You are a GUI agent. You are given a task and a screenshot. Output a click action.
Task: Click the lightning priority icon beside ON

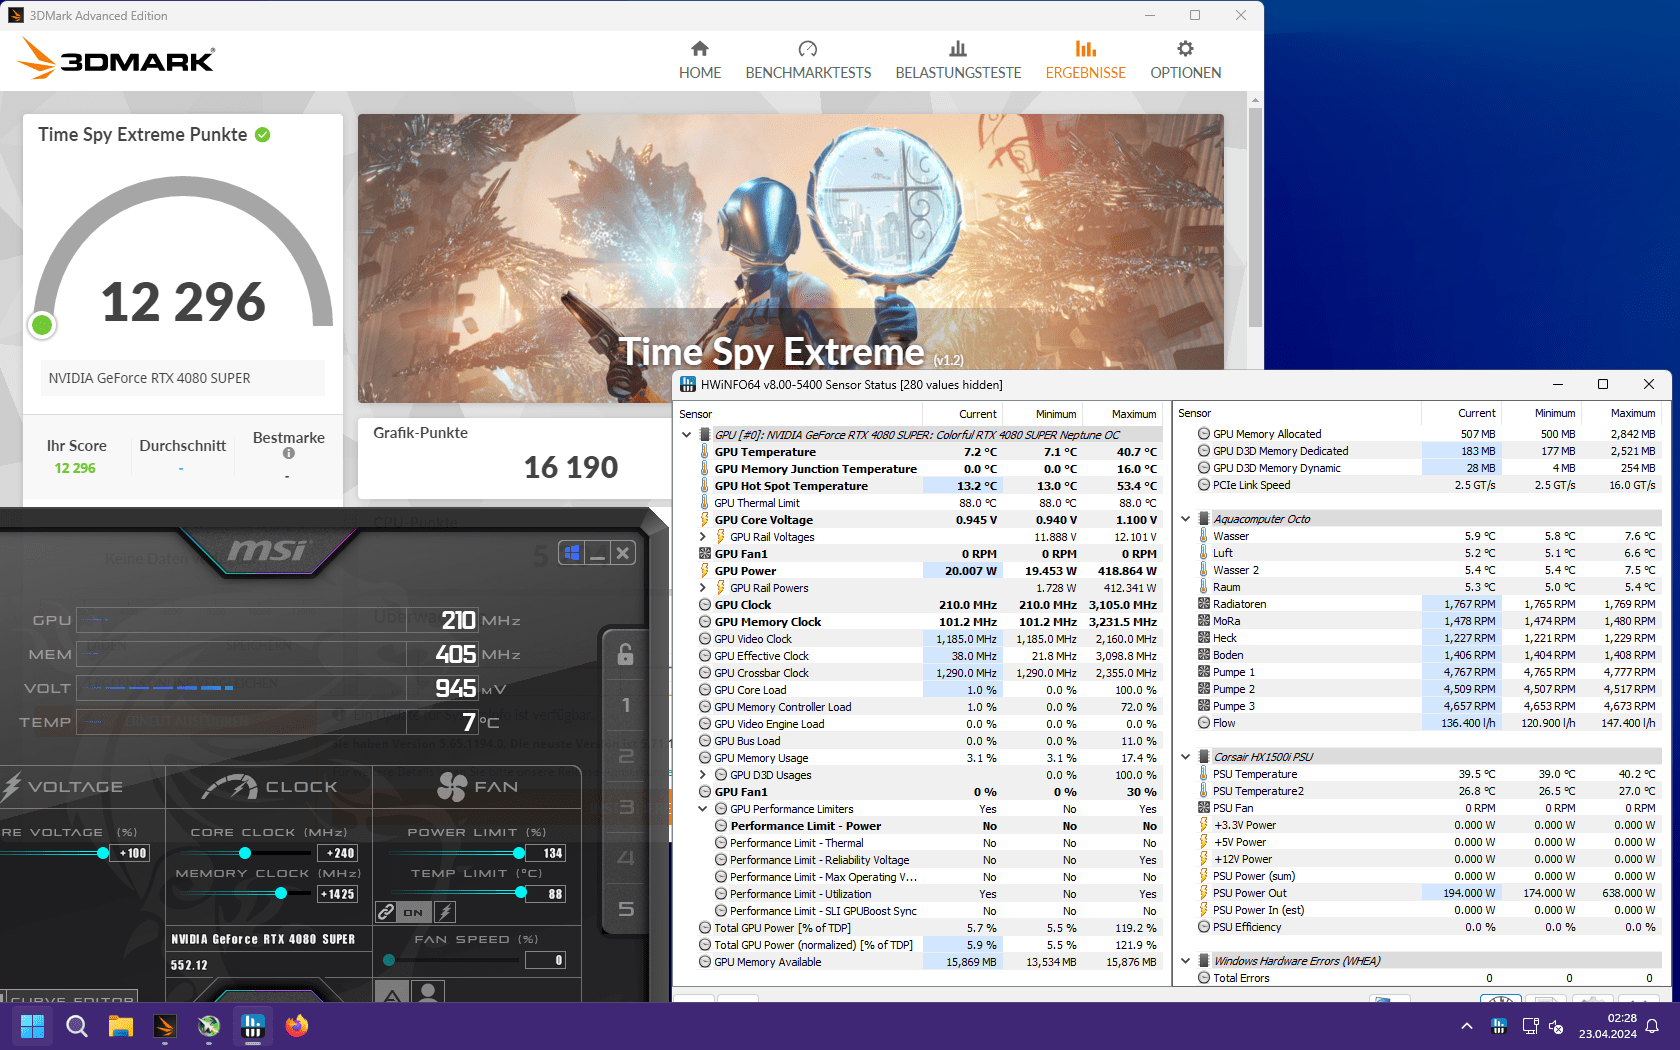tap(446, 912)
